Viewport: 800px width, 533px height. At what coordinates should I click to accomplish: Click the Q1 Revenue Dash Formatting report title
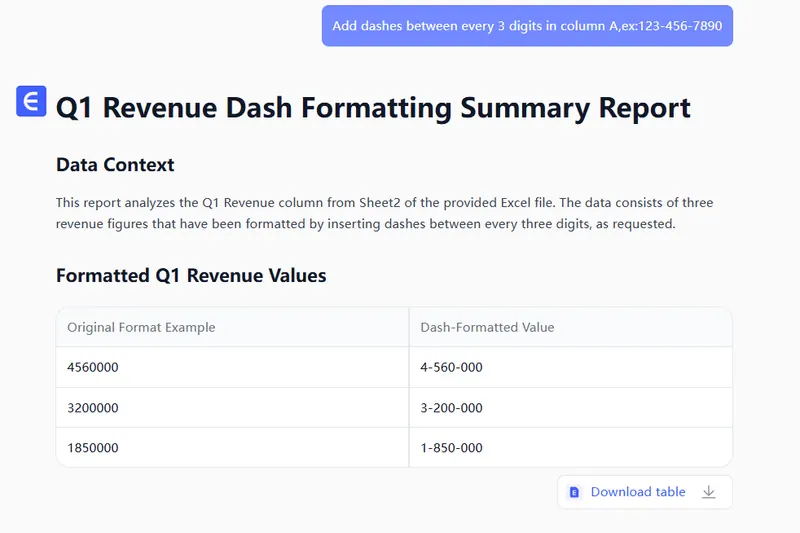pyautogui.click(x=373, y=107)
